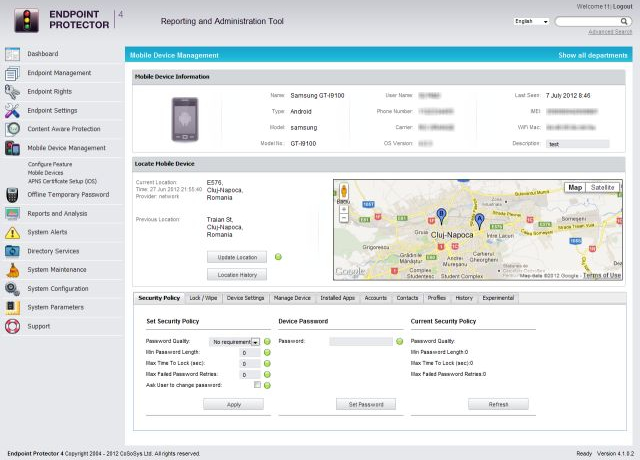This screenshot has width=640, height=460.
Task: Switch to the Device Settings tab
Action: (245, 298)
